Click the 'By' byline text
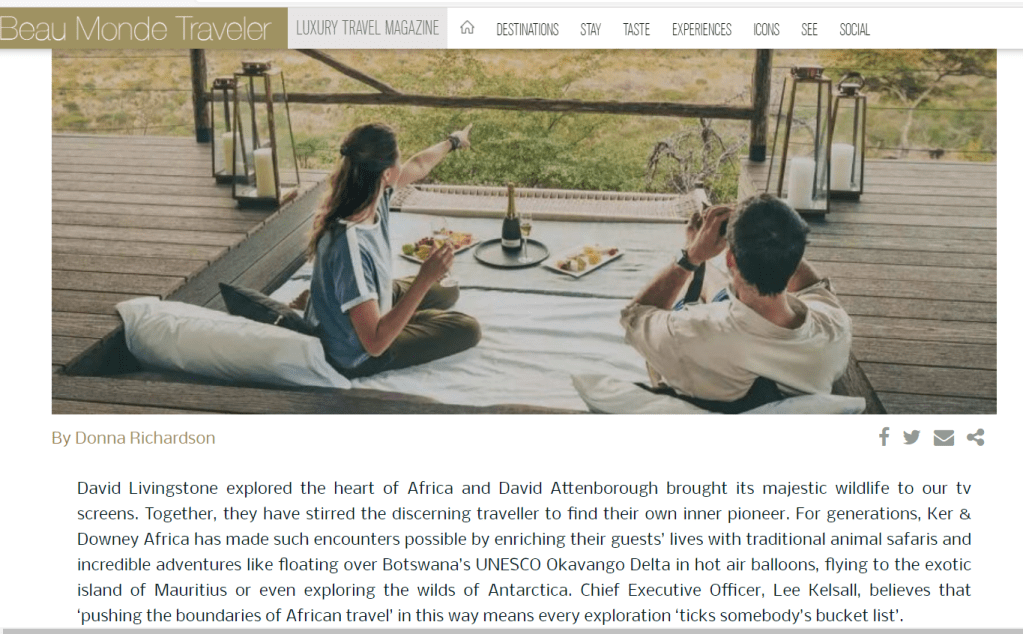Screen dimensions: 1023x634 [61, 438]
